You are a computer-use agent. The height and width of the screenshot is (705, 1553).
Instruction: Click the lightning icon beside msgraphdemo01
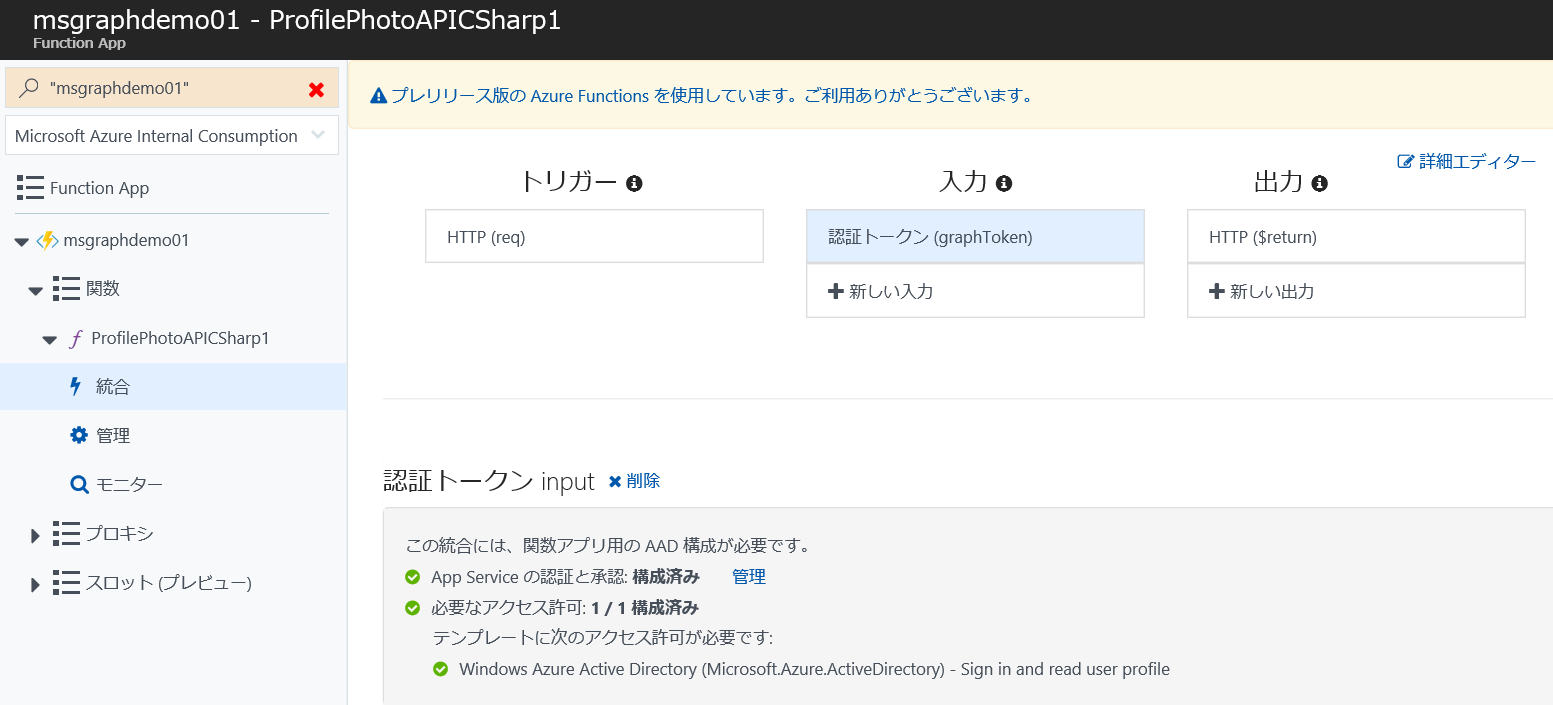click(x=49, y=240)
